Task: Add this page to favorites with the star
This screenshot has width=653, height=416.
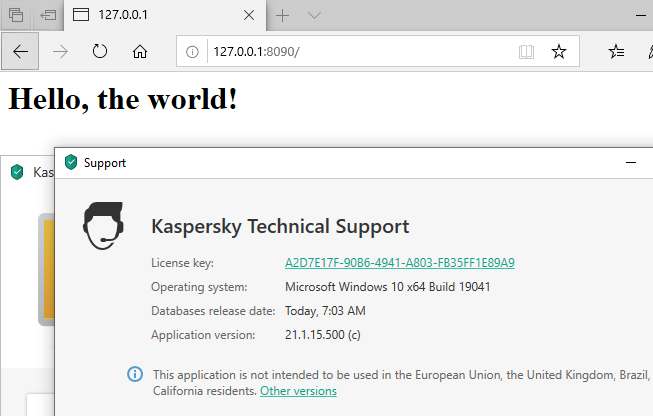Action: (559, 52)
